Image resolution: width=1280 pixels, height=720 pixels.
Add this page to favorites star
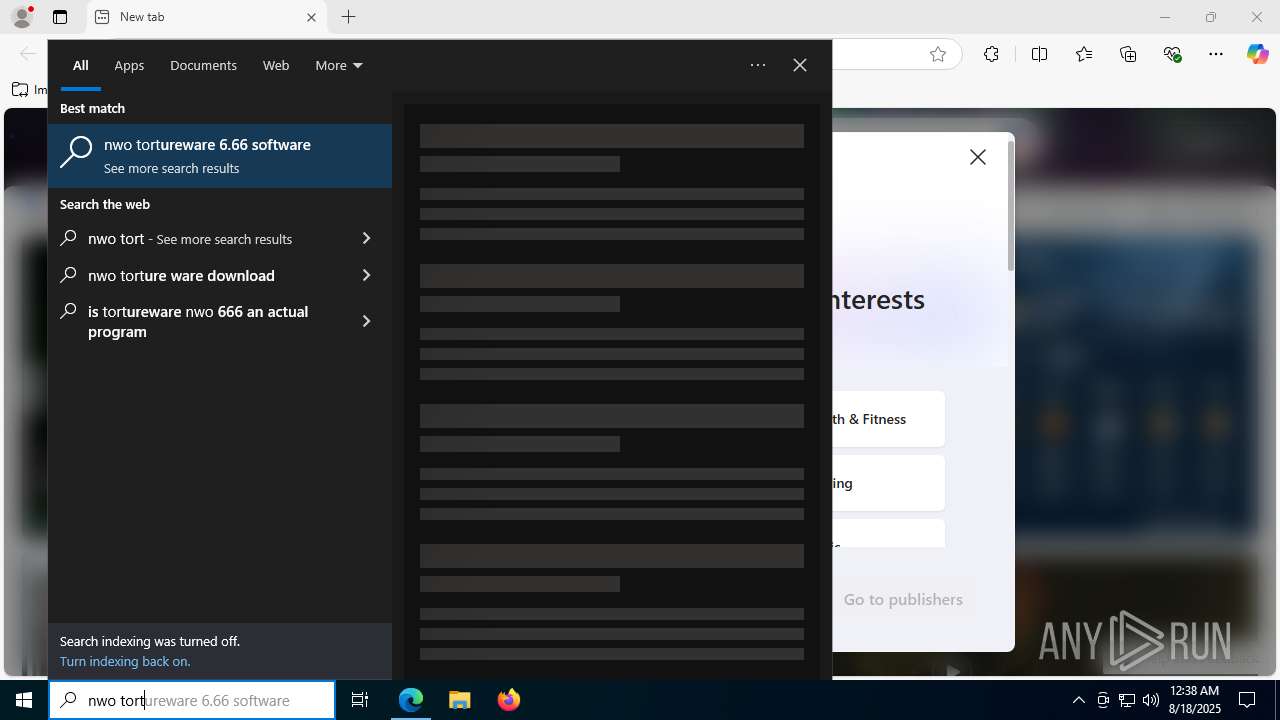[937, 54]
